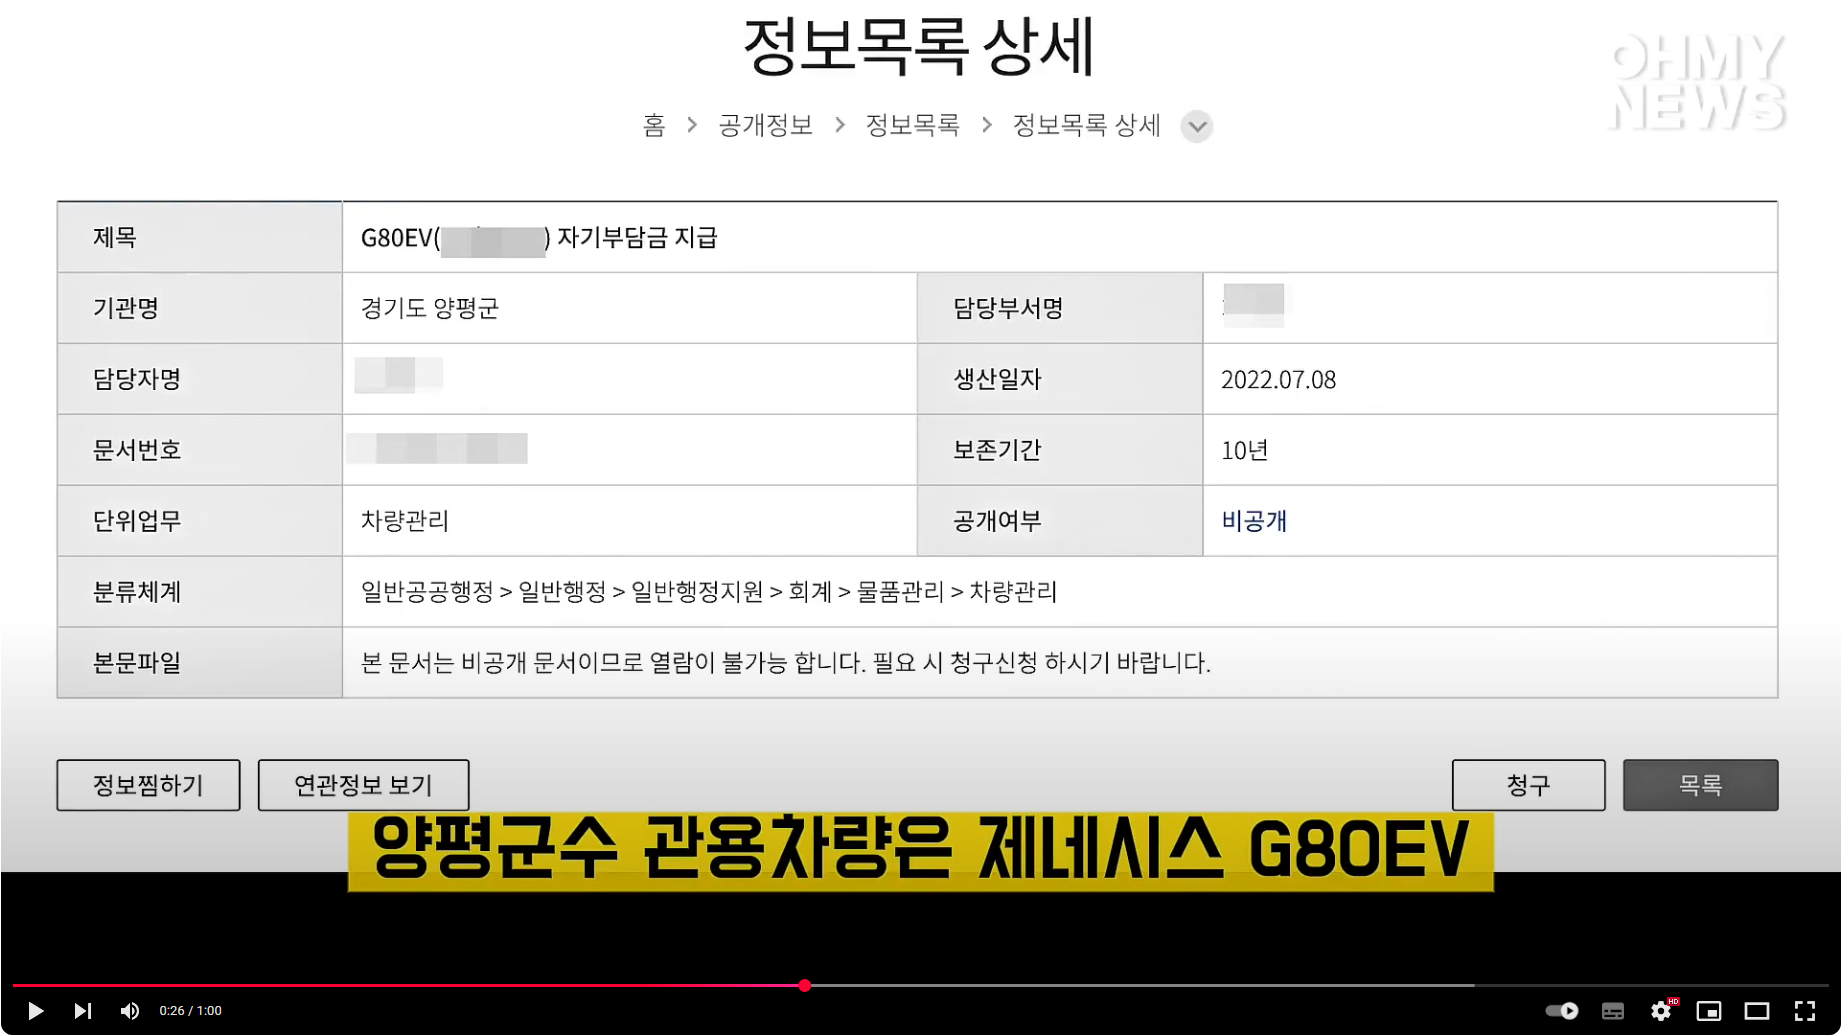
Task: Click the 정보찜하기 button
Action: tap(148, 785)
